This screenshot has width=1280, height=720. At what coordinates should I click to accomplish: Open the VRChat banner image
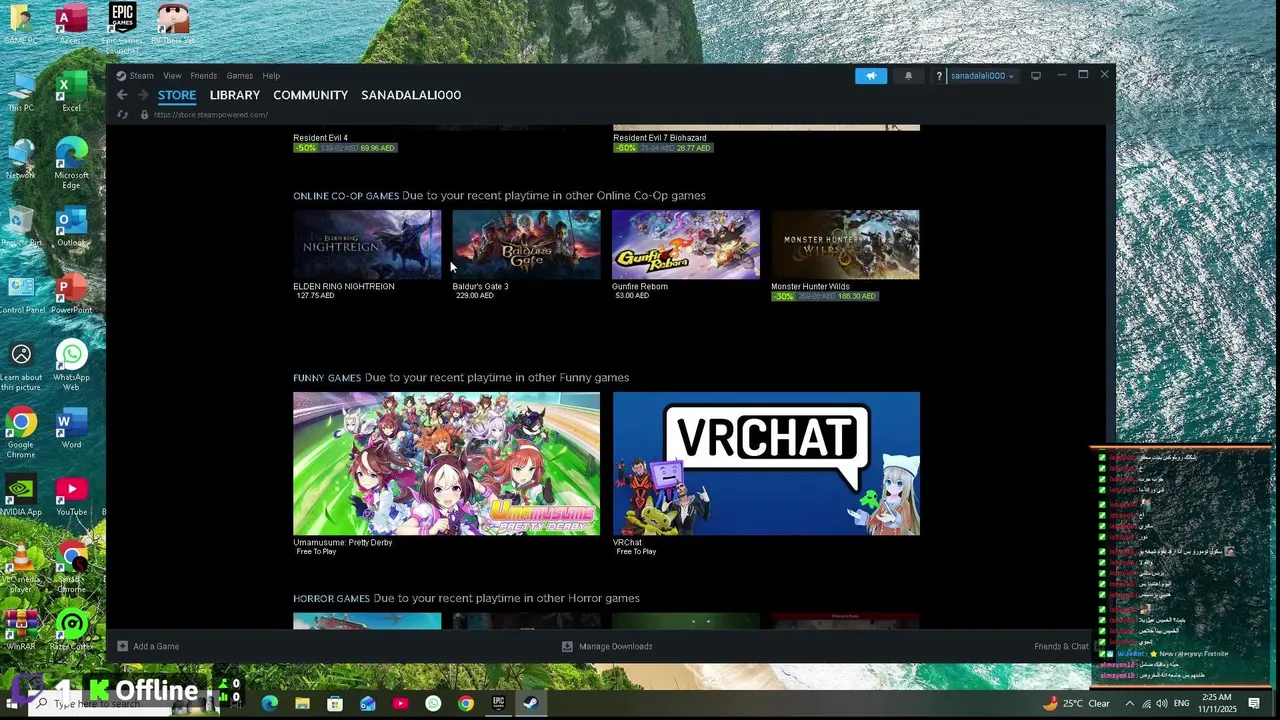click(766, 463)
